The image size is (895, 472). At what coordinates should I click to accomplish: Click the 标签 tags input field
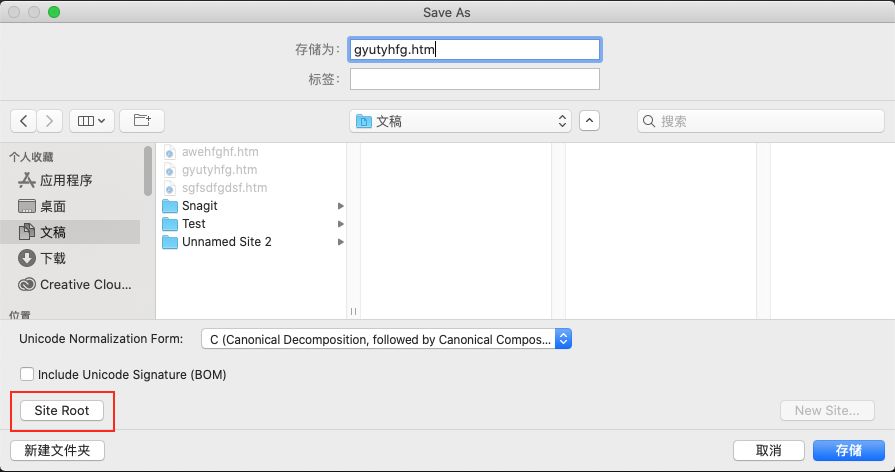(x=474, y=79)
